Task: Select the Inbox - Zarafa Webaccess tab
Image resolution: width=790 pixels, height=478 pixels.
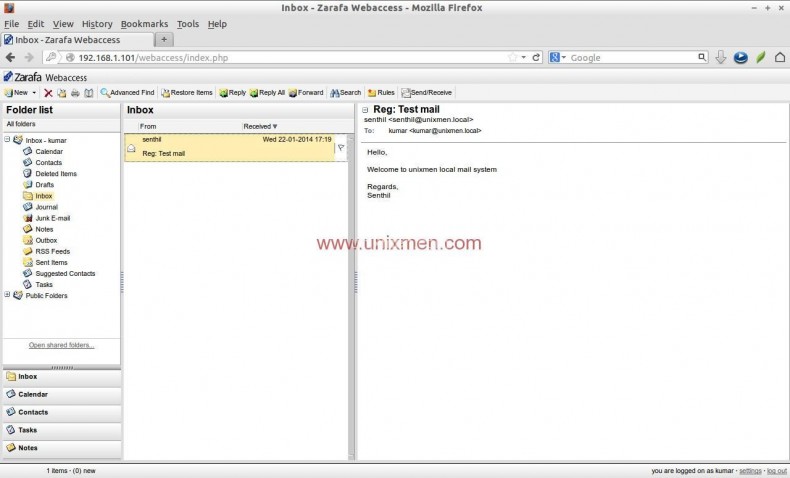Action: pyautogui.click(x=78, y=40)
